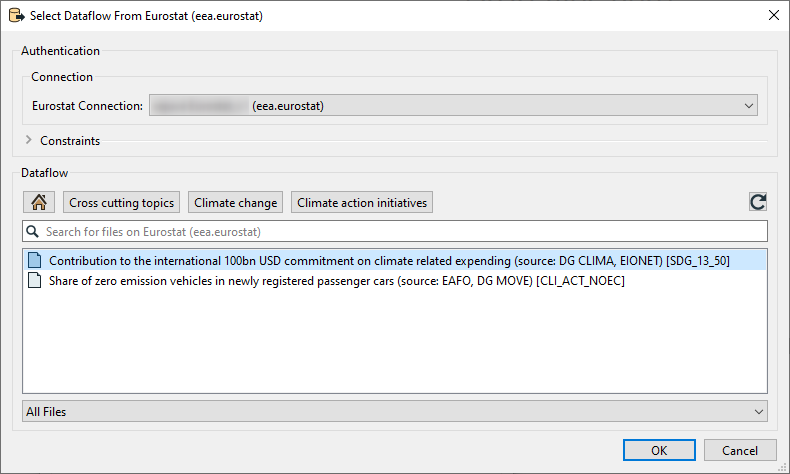Select the 100bn USD commitment dataflow

coord(389,260)
